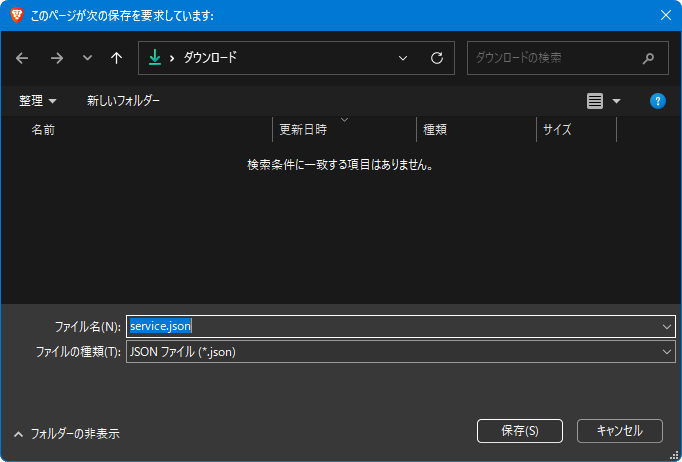682x462 pixels.
Task: Open the recent locations dropdown arrow
Action: 87,58
